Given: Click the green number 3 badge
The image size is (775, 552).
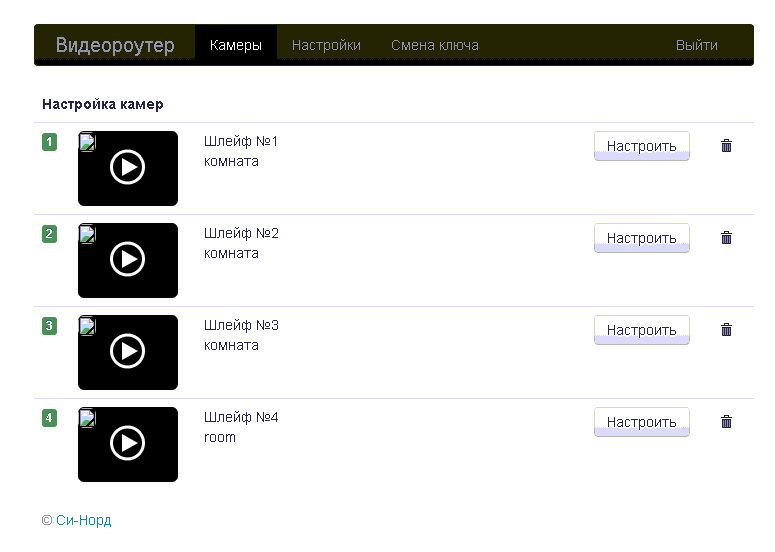Looking at the screenshot, I should coord(49,326).
